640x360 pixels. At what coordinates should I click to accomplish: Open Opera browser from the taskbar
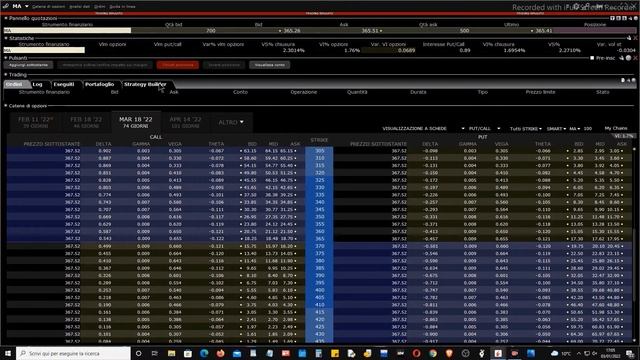pos(416,353)
